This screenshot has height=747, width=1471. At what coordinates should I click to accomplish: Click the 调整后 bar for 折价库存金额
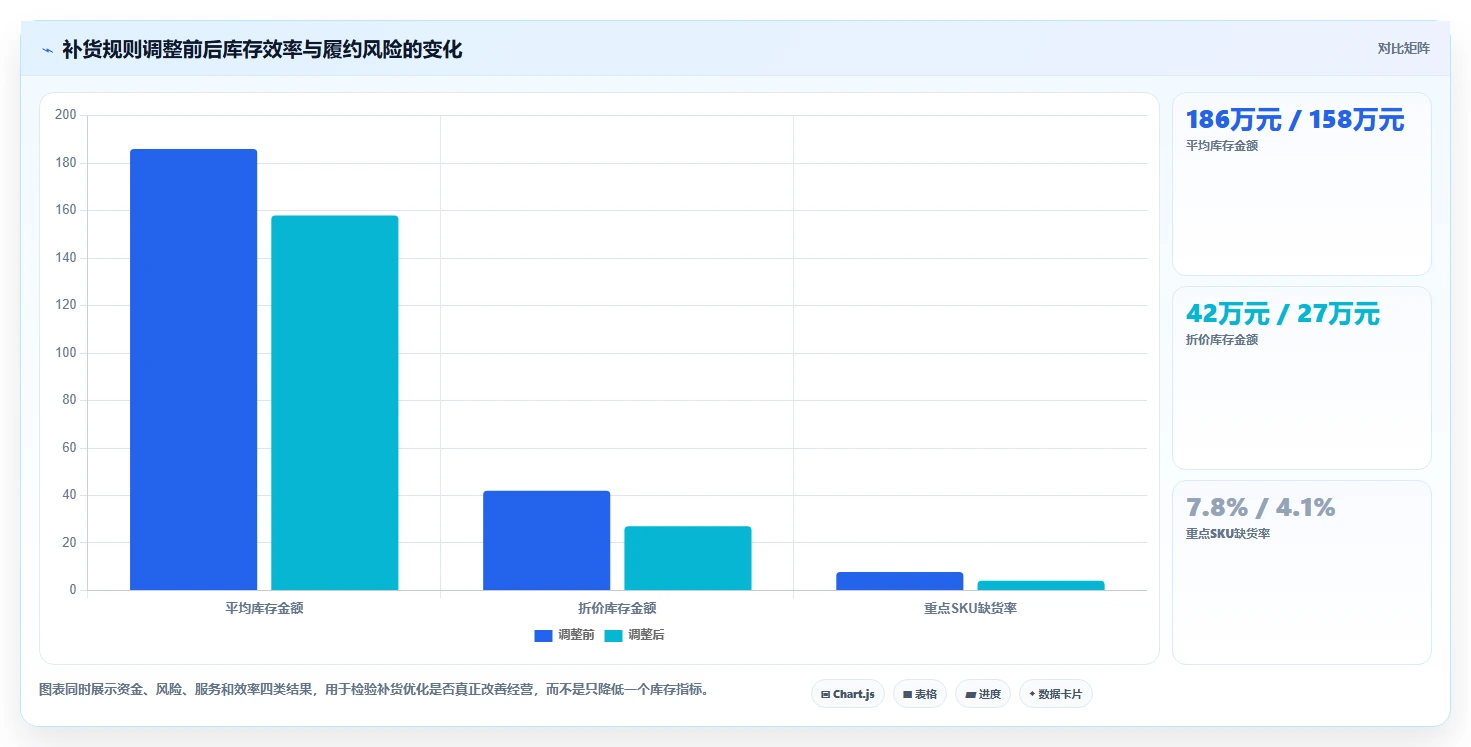point(687,558)
